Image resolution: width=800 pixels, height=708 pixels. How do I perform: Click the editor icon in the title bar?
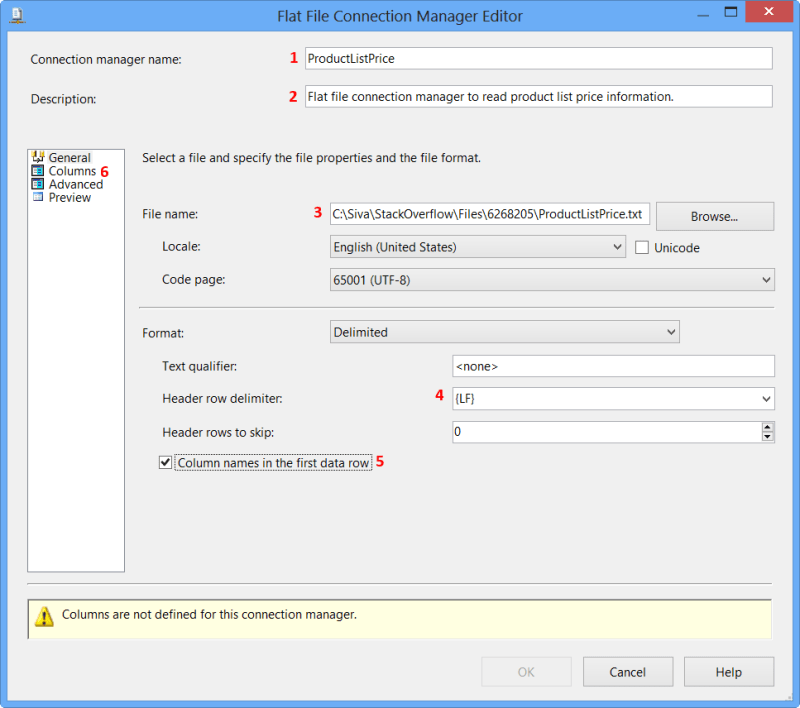pyautogui.click(x=17, y=15)
